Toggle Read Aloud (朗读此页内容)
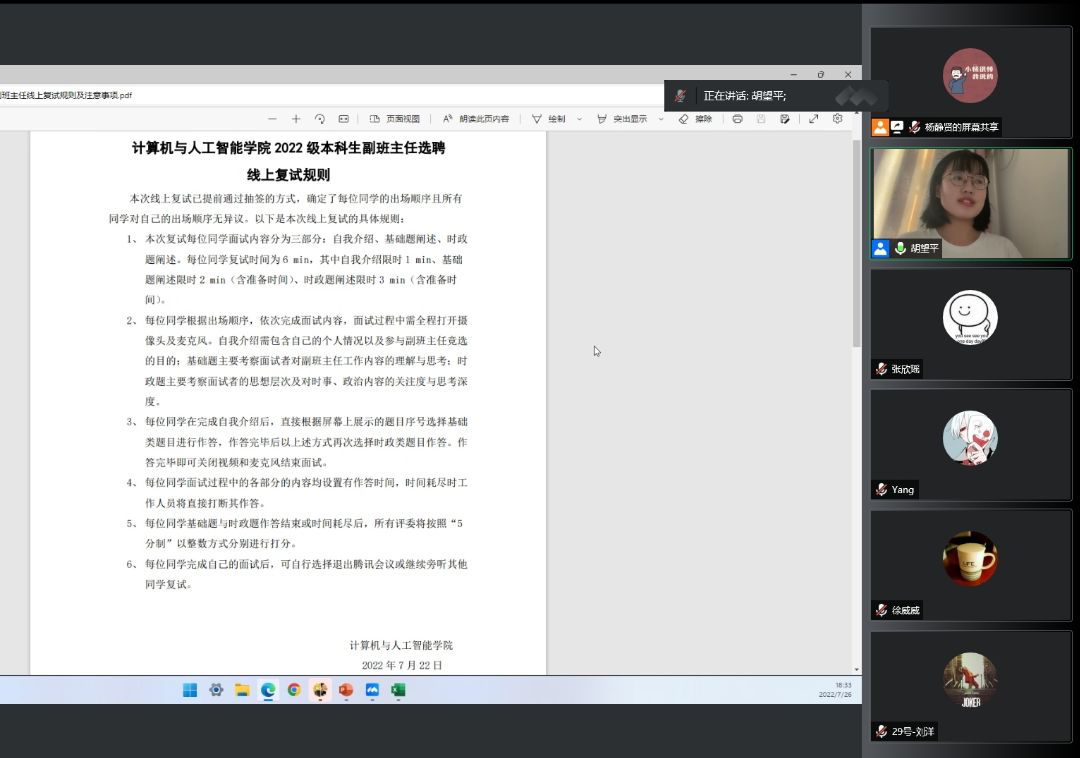This screenshot has height=758, width=1080. [476, 119]
